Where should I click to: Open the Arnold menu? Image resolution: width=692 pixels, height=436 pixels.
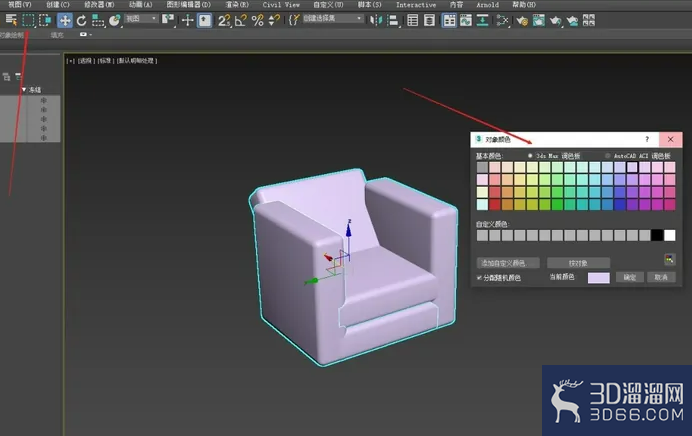point(487,4)
